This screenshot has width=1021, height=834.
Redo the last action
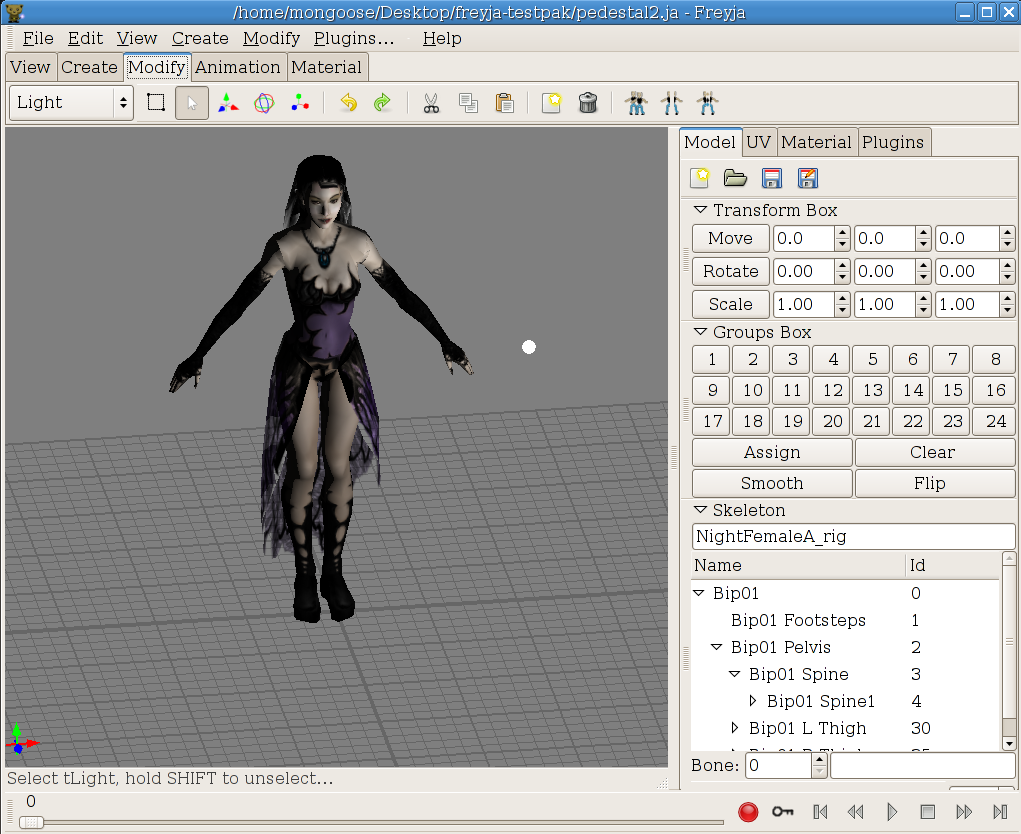point(383,103)
